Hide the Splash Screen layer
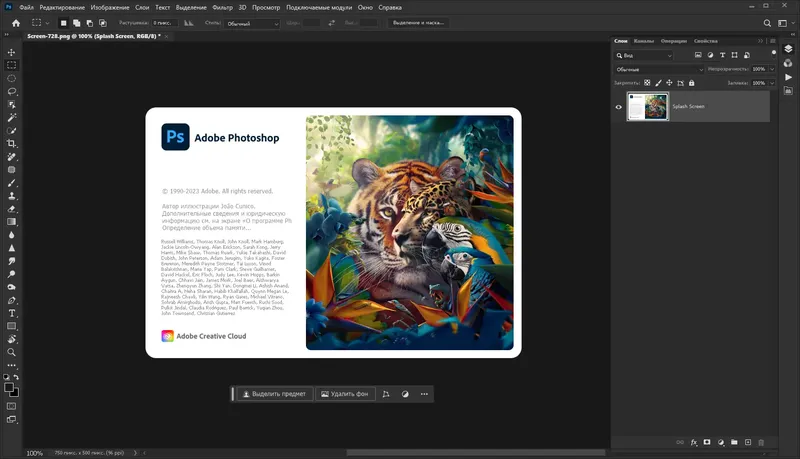Screen dimensions: 800x459 (x=619, y=107)
